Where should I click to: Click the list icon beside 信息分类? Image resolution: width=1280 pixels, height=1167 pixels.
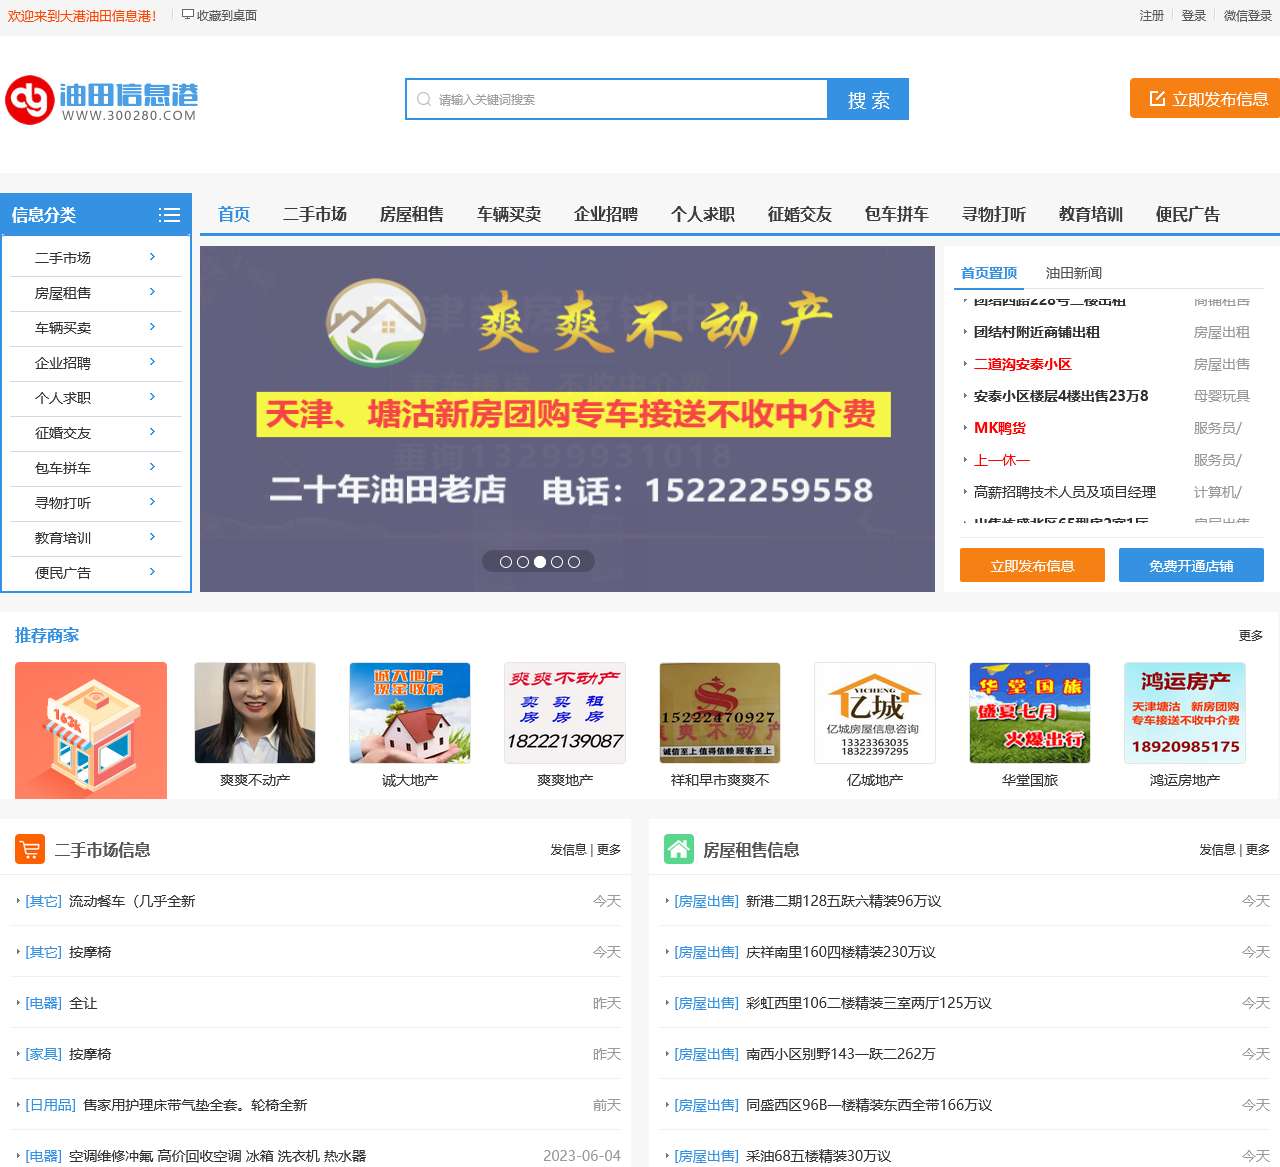(x=170, y=214)
